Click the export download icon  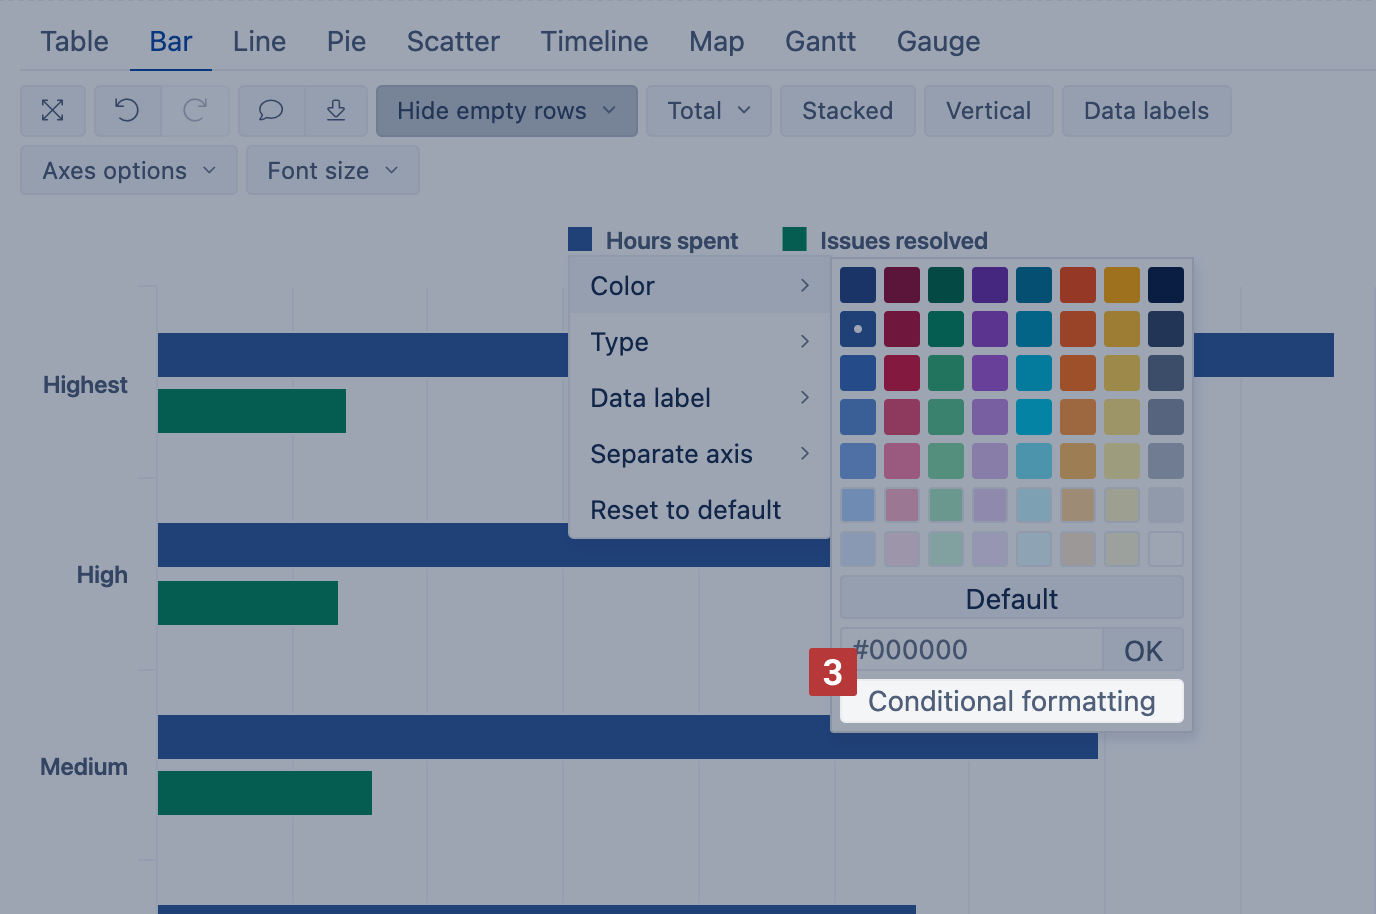pyautogui.click(x=336, y=111)
